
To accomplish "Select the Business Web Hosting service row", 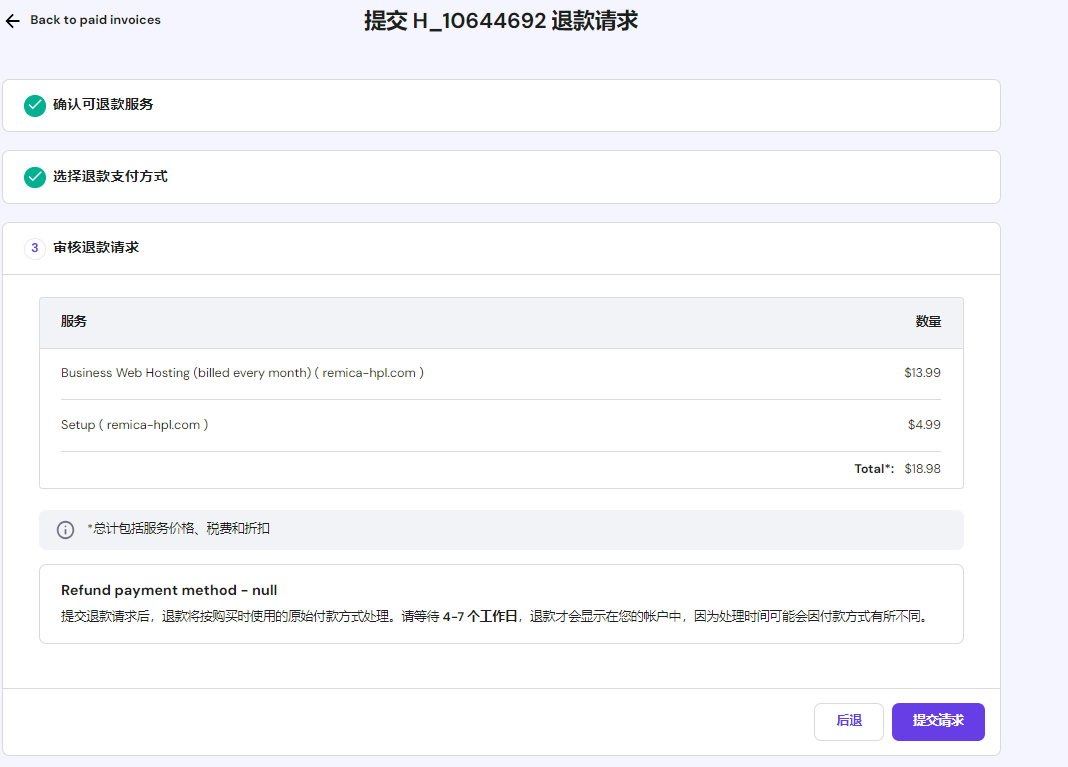I will [x=242, y=373].
